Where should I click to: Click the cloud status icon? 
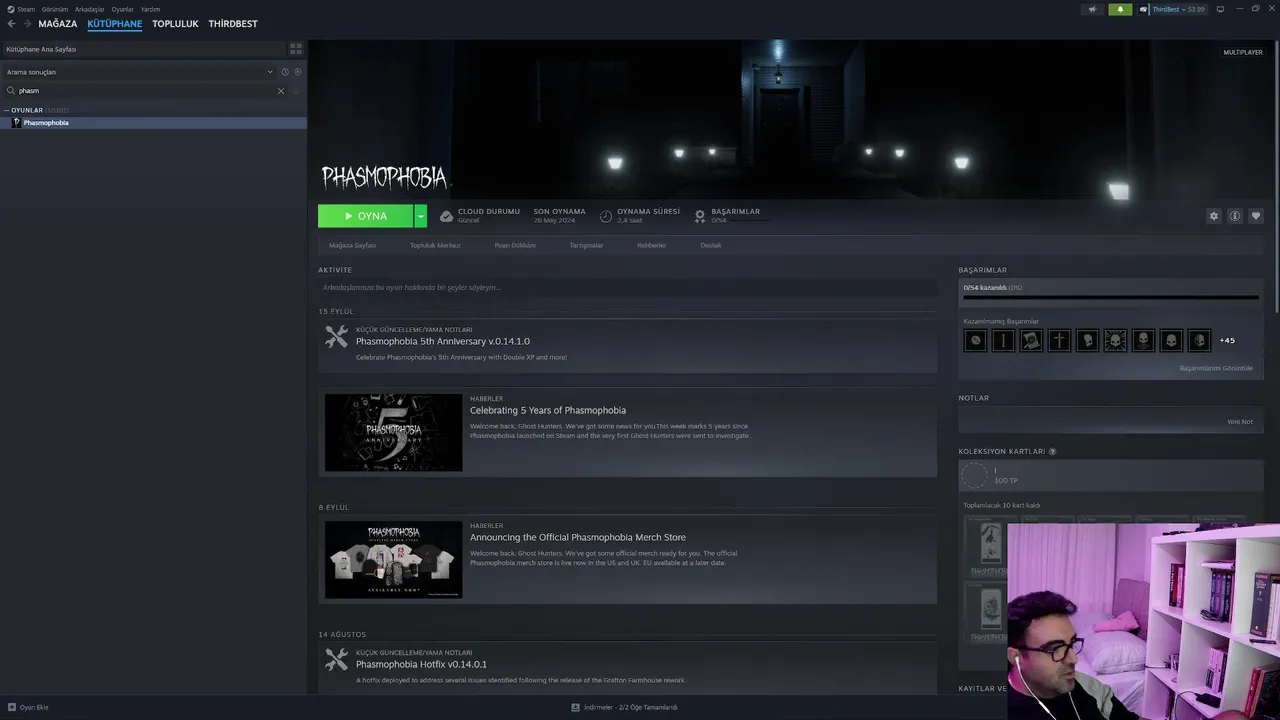click(x=446, y=216)
